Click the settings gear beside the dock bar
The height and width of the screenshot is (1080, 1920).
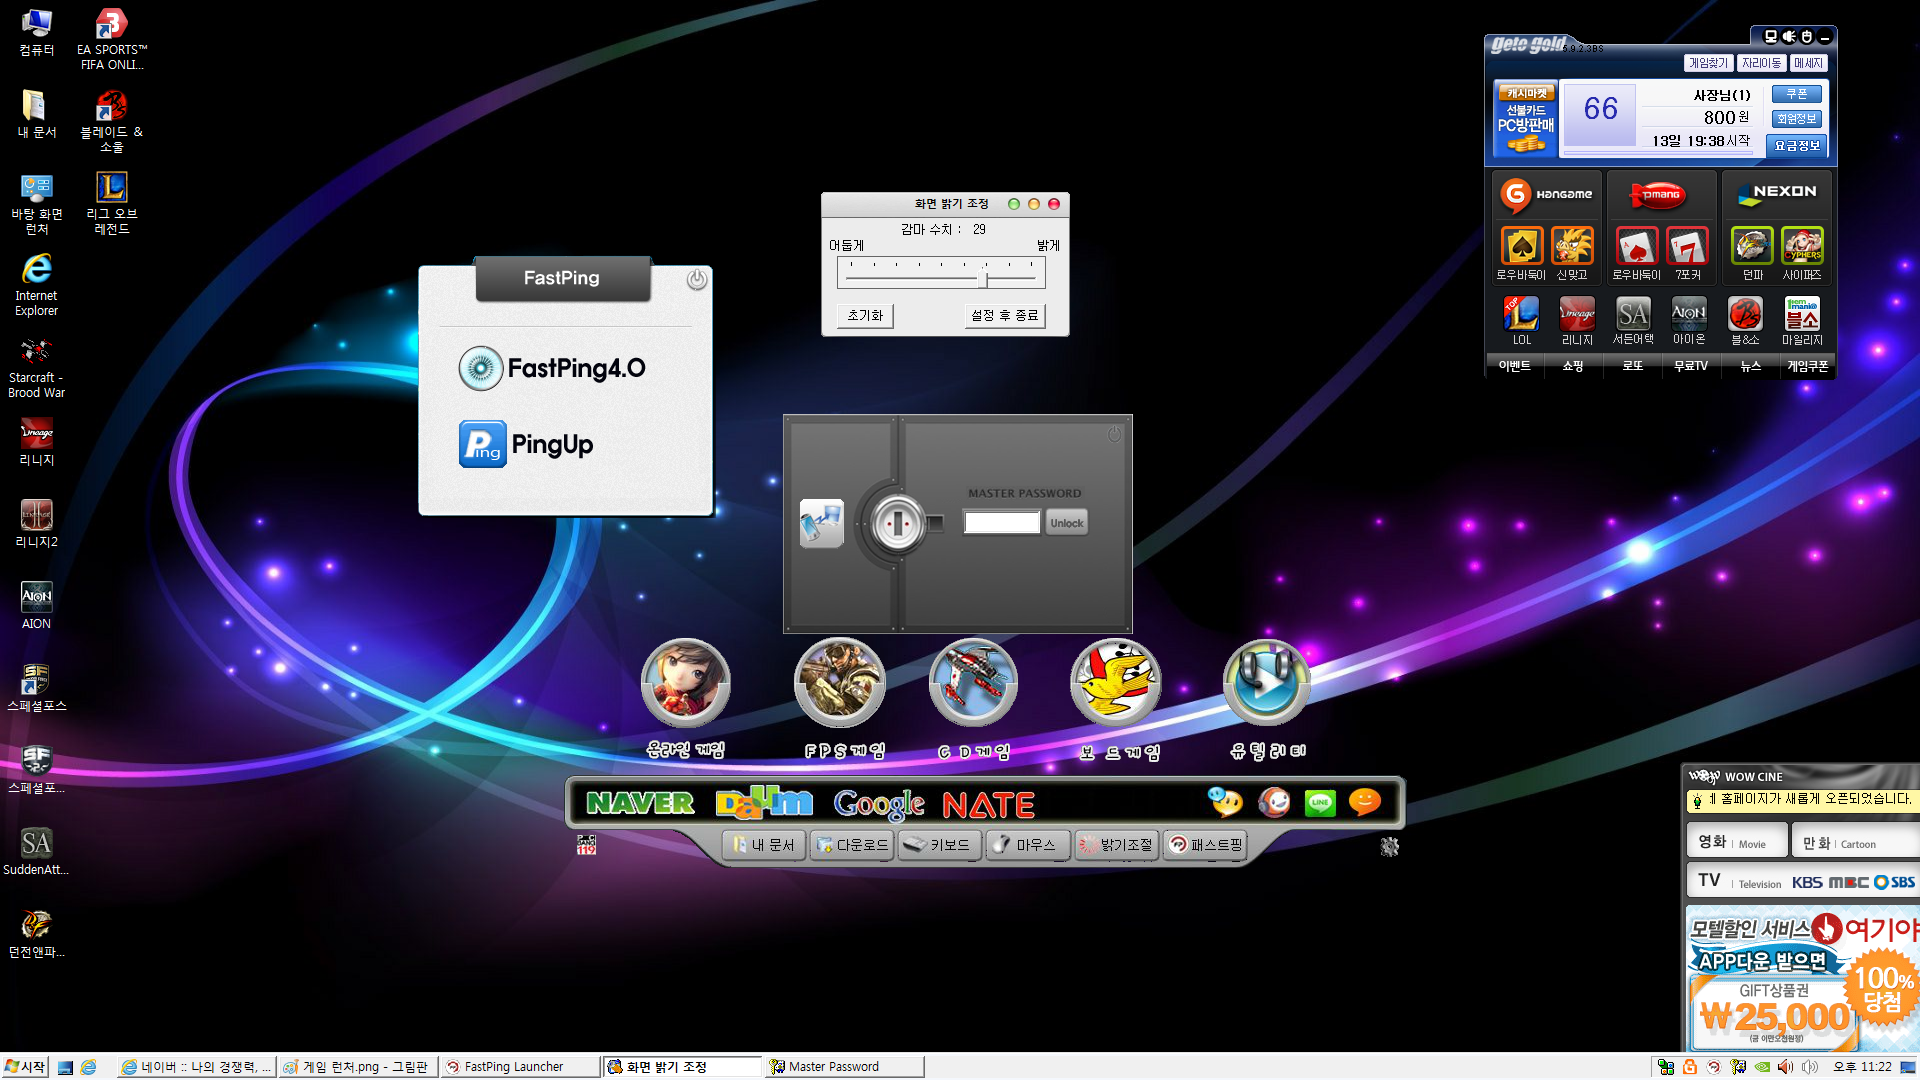pyautogui.click(x=1389, y=847)
